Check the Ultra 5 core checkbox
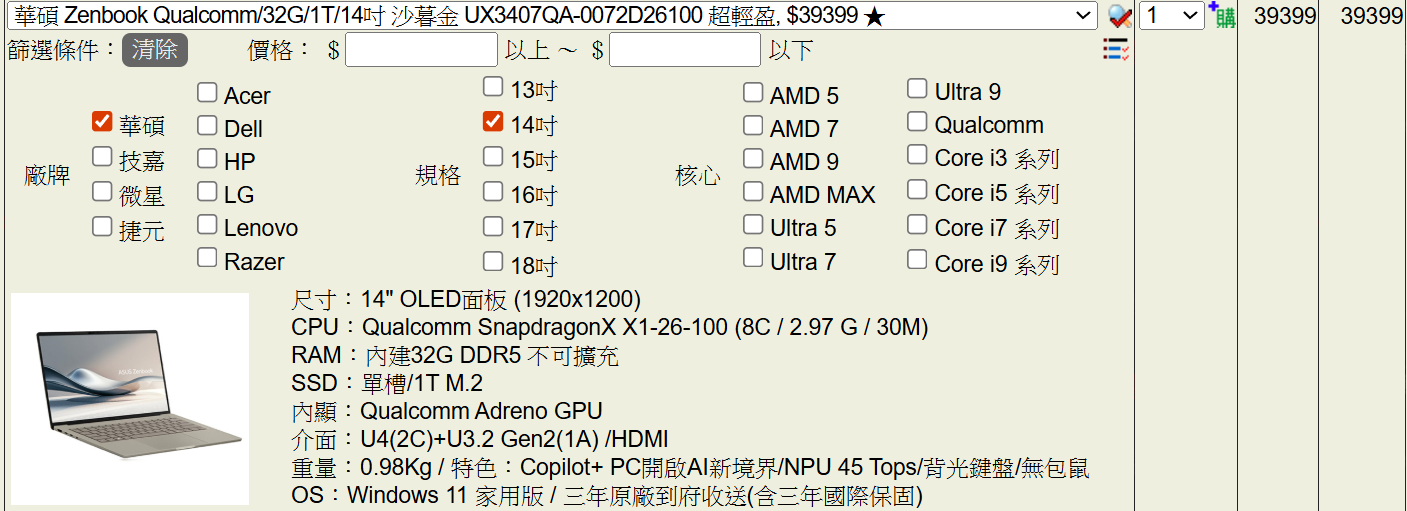1407x511 pixels. coord(753,225)
